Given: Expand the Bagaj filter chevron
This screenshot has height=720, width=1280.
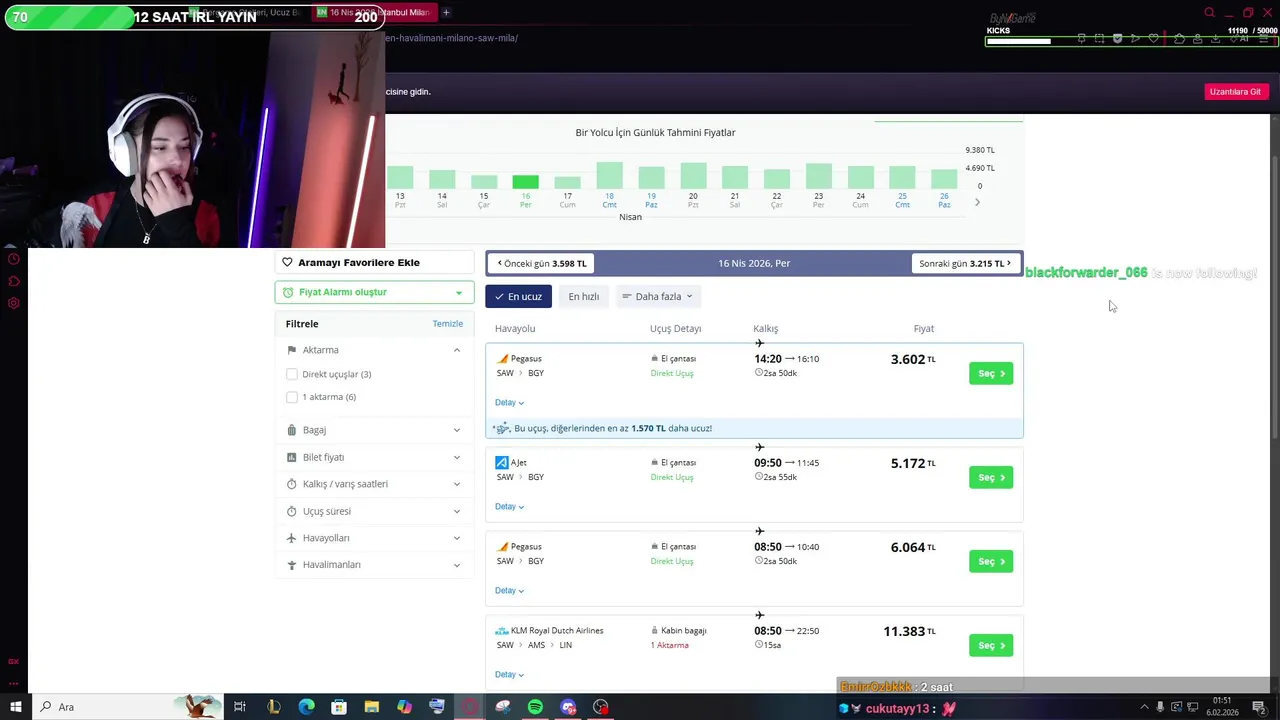Looking at the screenshot, I should [x=457, y=430].
